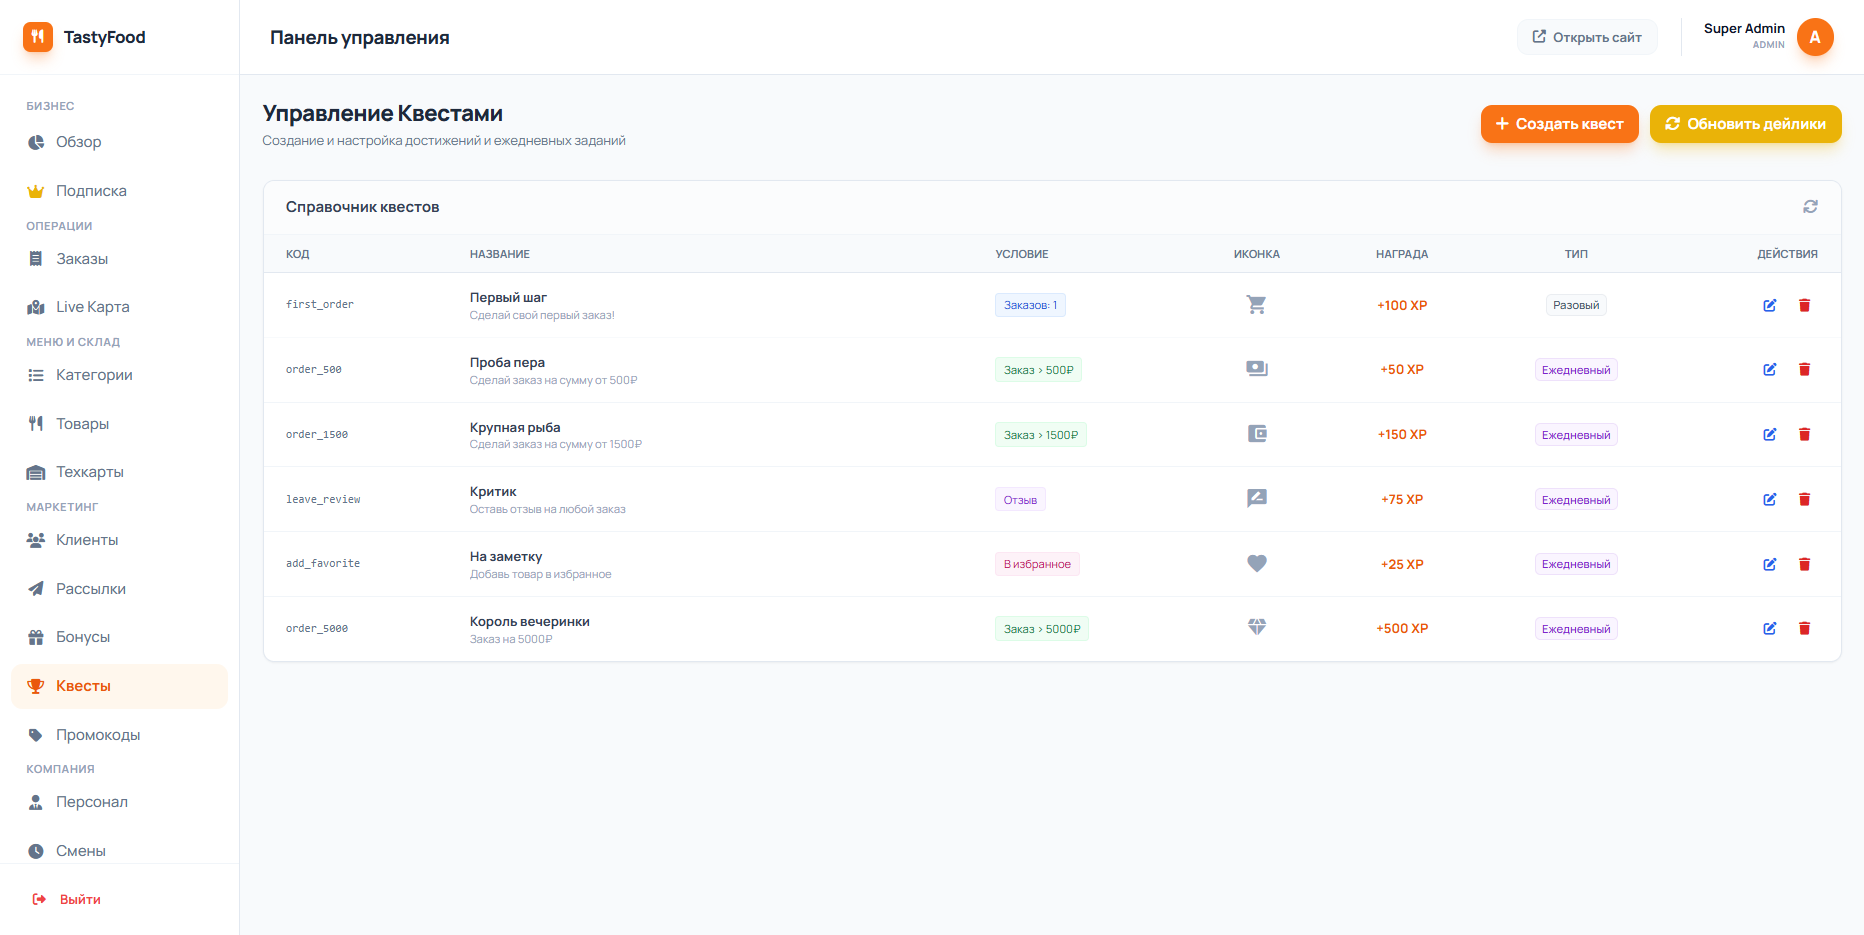Click the TastyFood logo icon
This screenshot has height=935, width=1864.
pos(38,37)
